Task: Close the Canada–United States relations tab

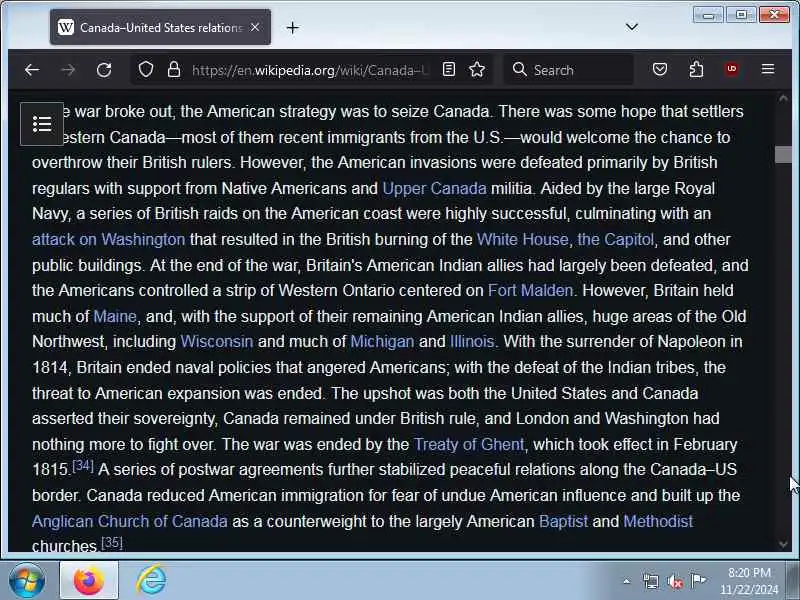Action: [255, 28]
